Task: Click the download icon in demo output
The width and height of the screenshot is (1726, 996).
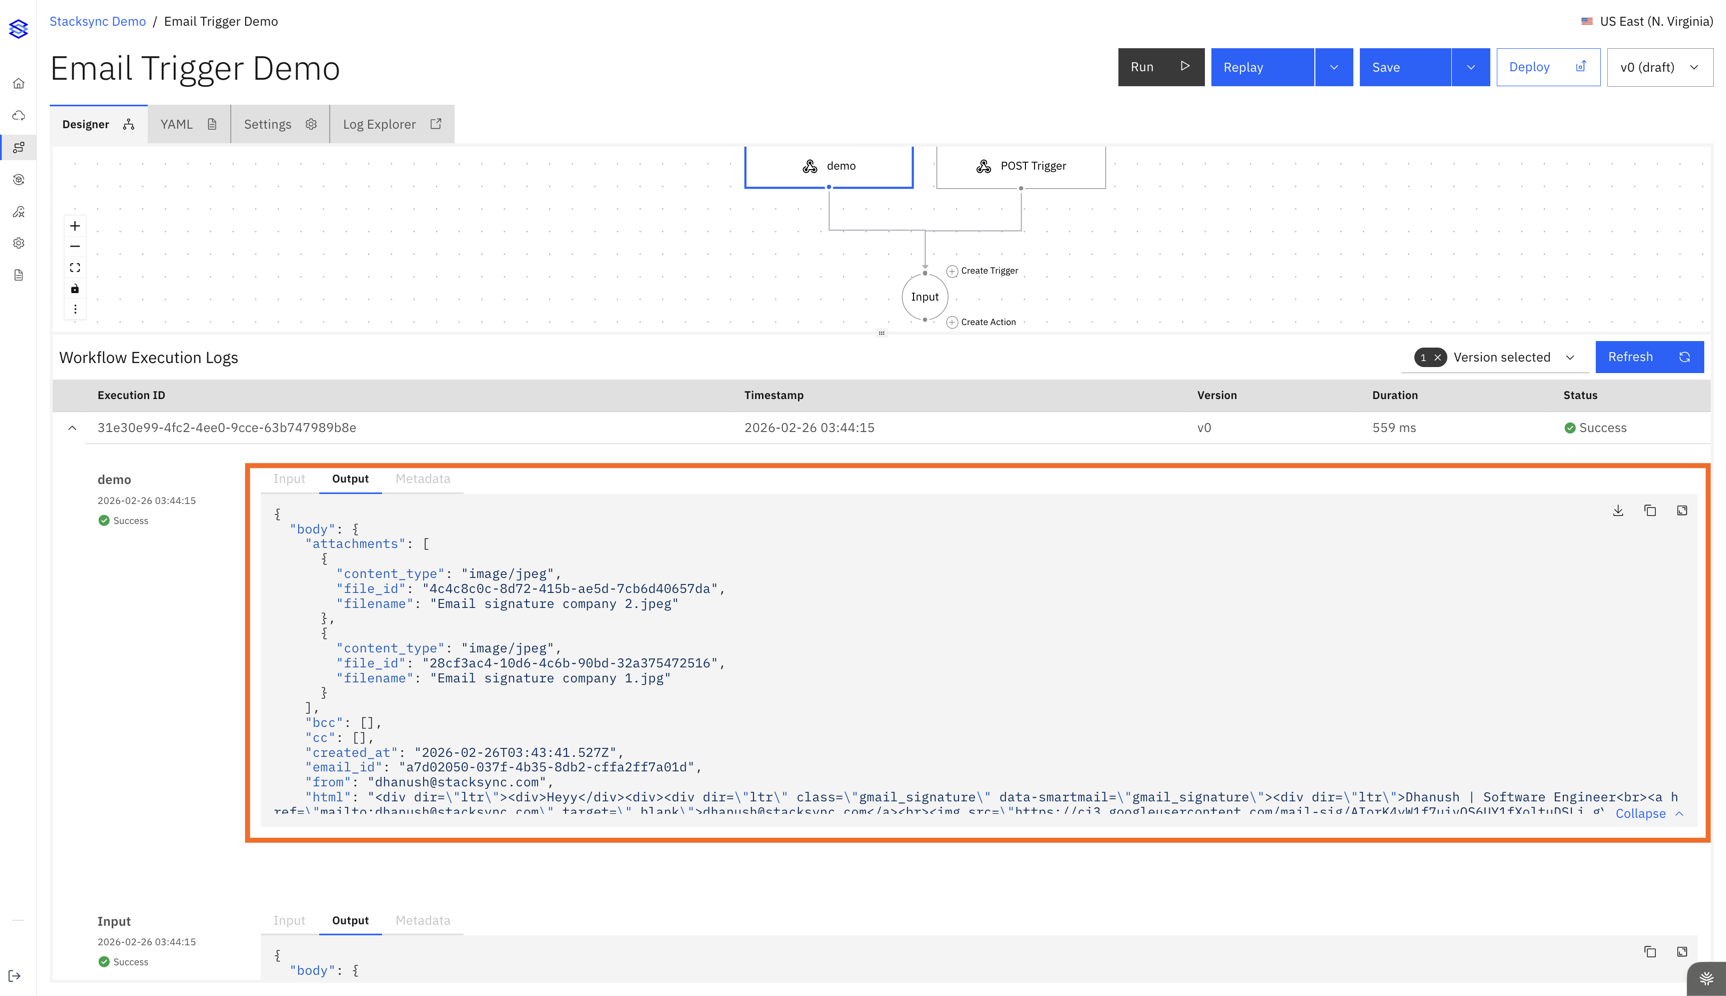Action: 1618,511
